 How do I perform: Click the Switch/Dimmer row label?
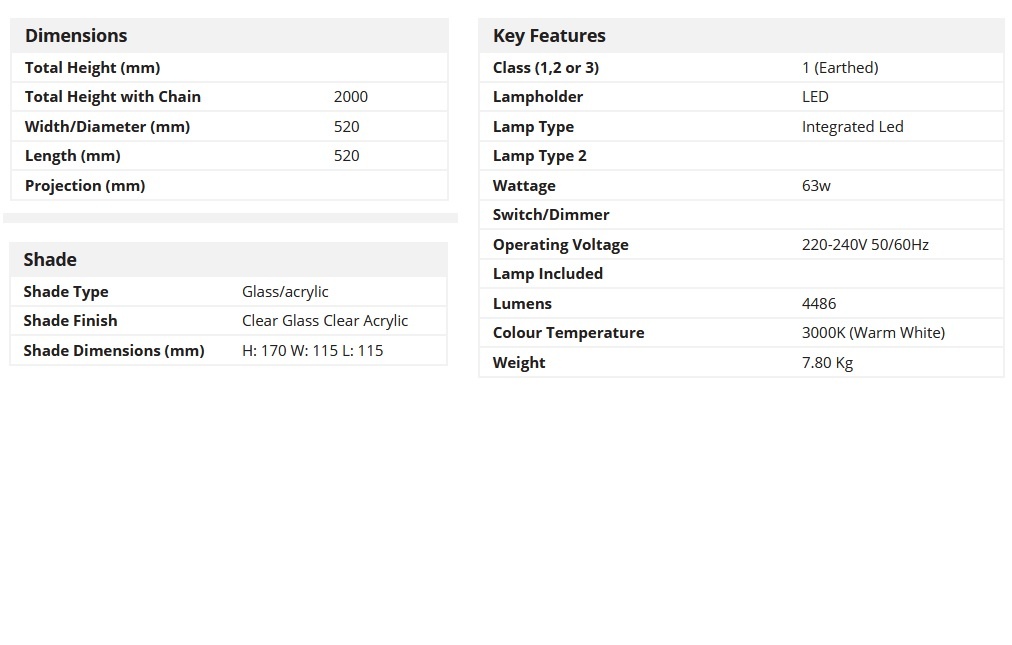click(551, 215)
